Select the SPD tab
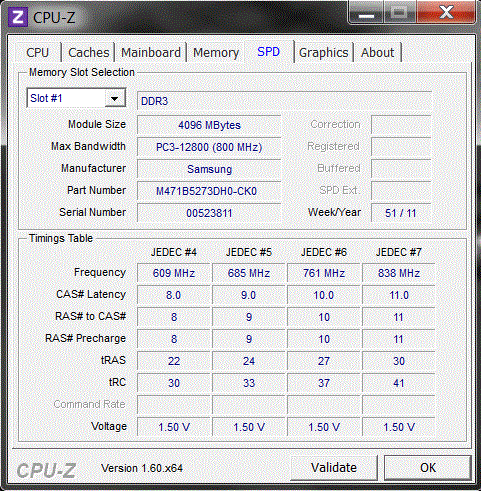Screen dimensions: 481x491 pos(269,52)
